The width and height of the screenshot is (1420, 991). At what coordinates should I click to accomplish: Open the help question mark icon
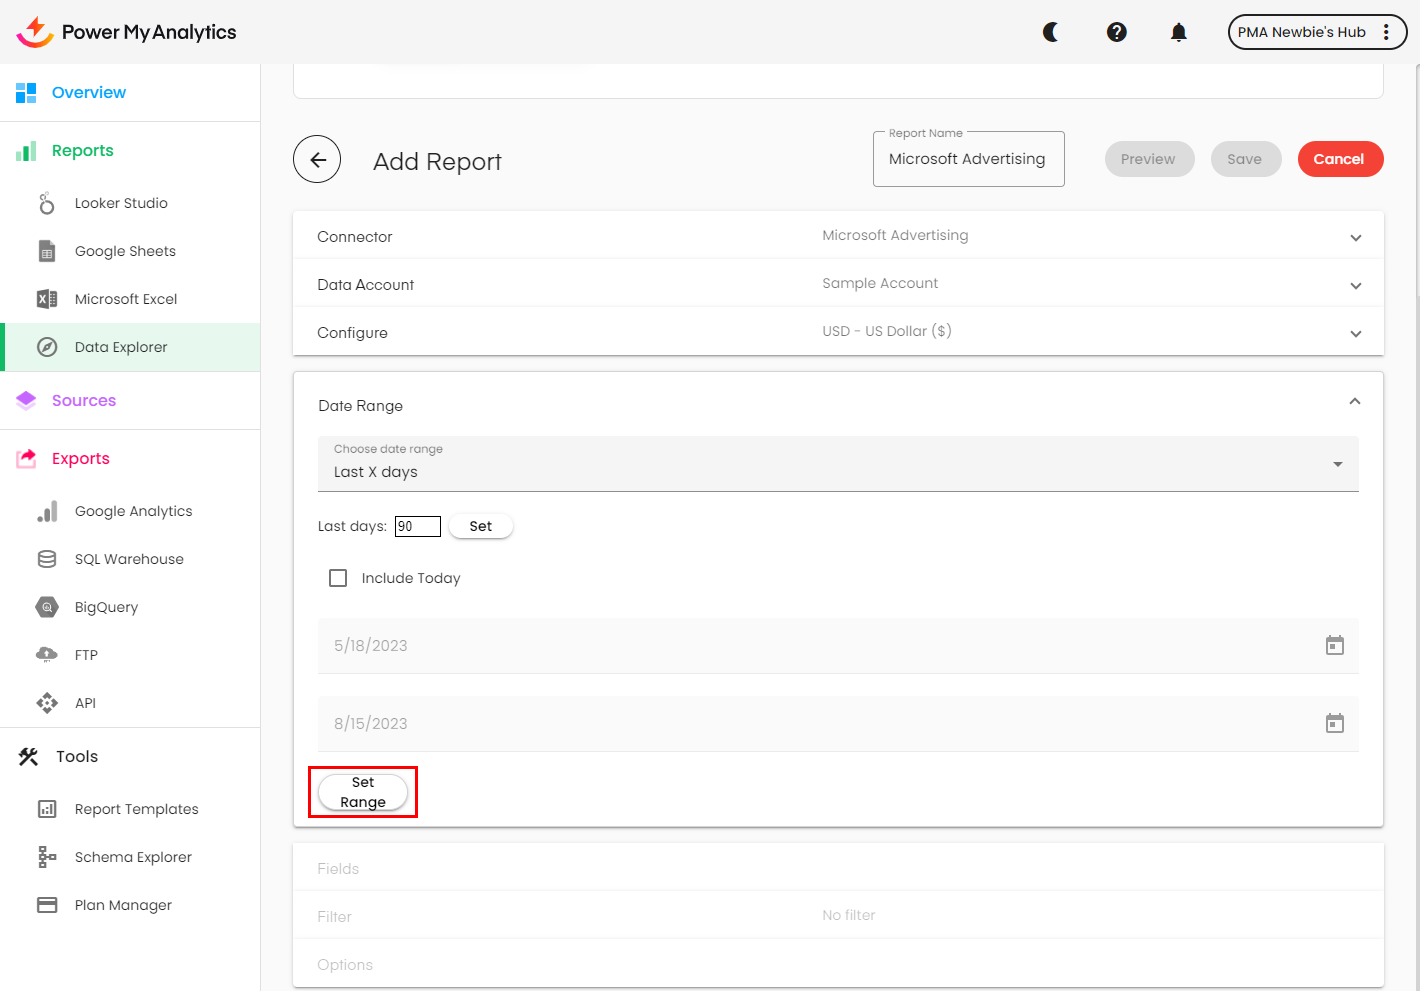[1117, 32]
